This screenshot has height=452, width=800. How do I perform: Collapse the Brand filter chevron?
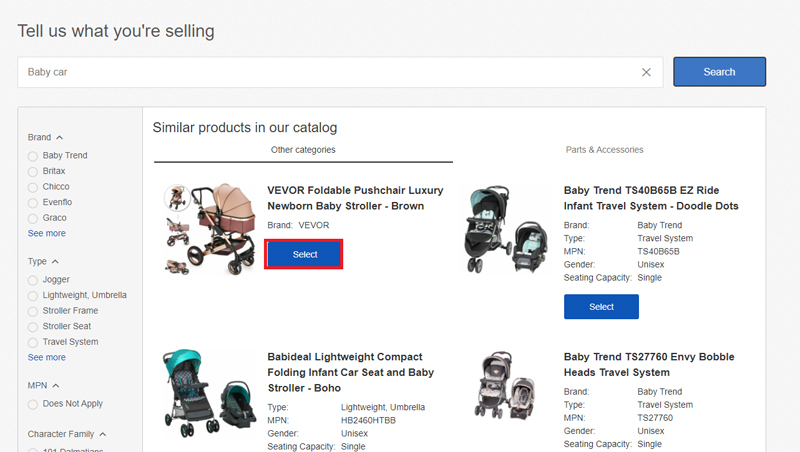pos(60,137)
